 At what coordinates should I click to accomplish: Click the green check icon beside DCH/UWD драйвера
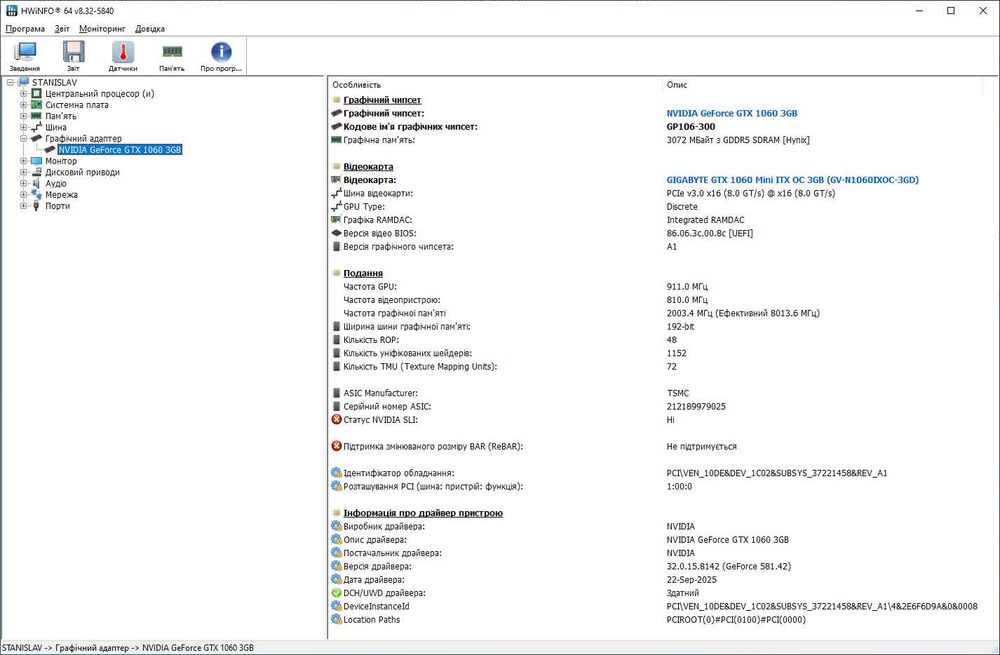click(x=337, y=593)
